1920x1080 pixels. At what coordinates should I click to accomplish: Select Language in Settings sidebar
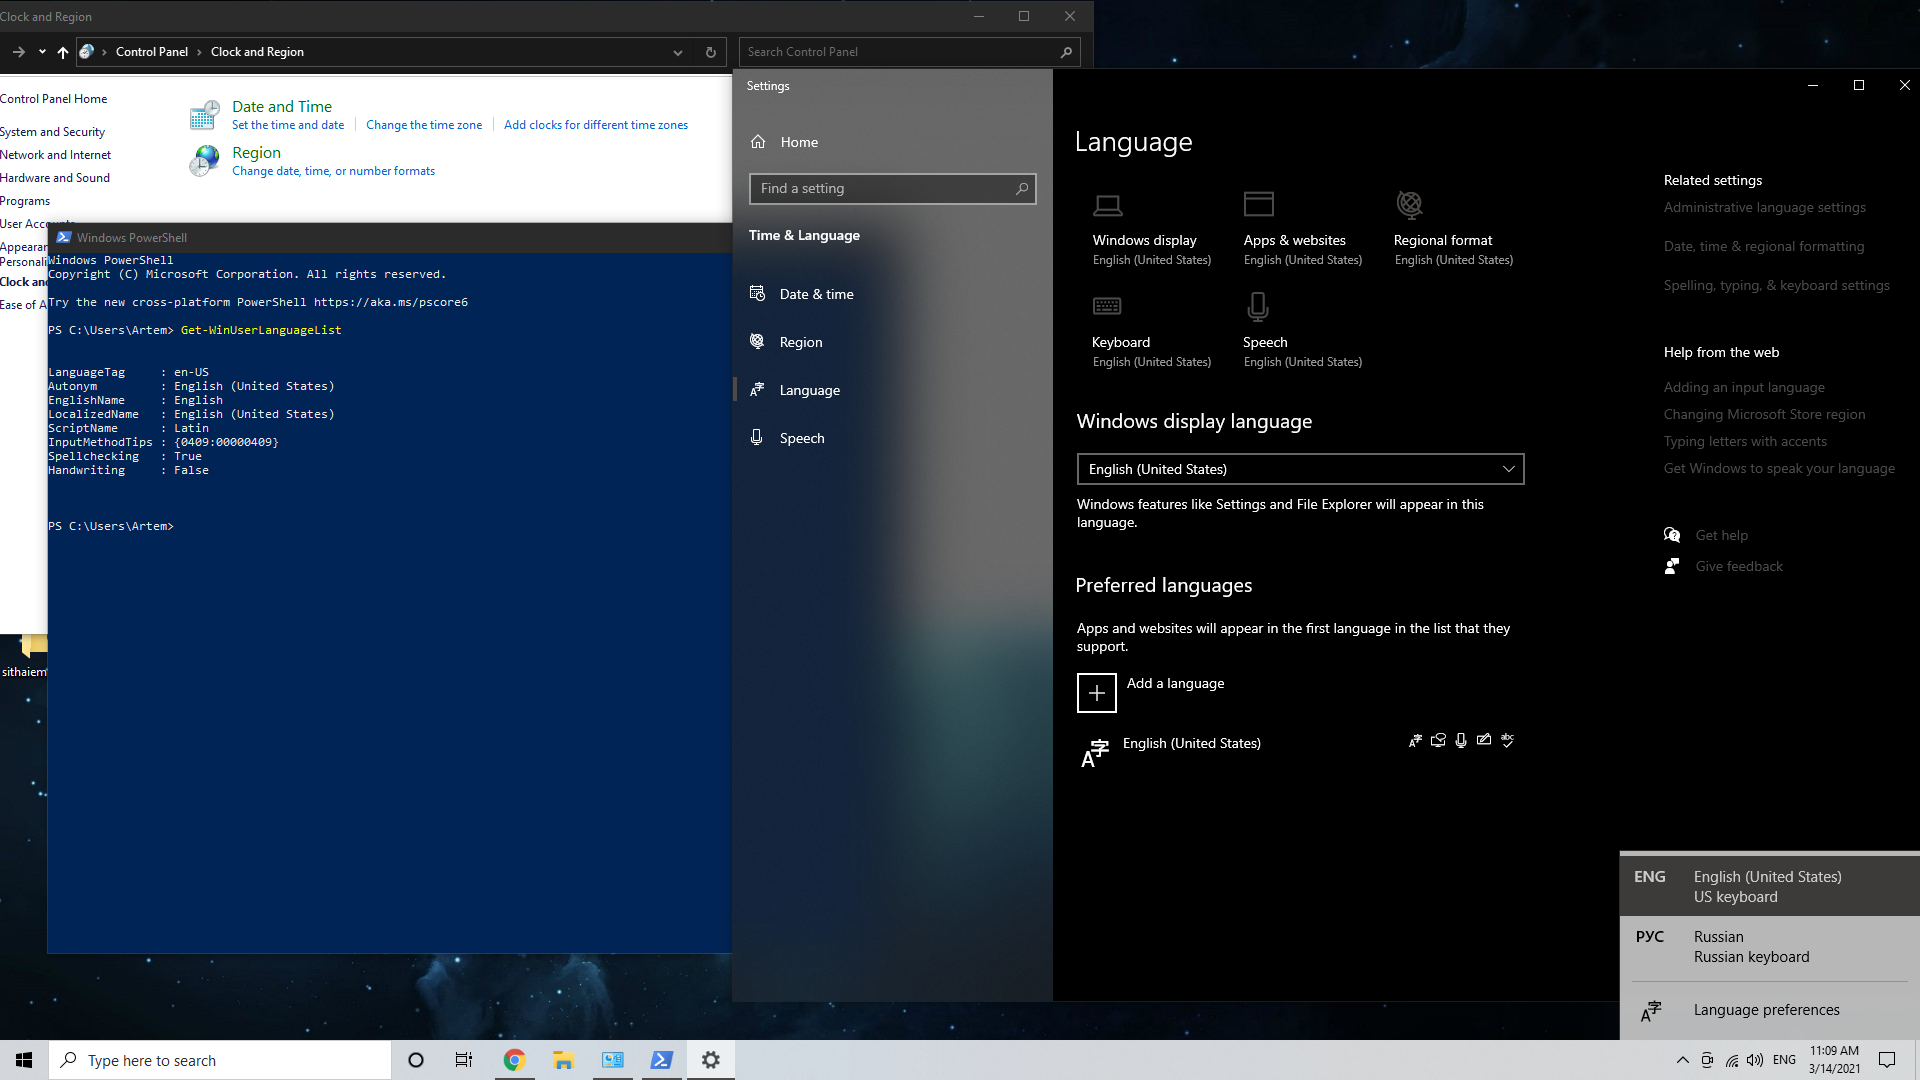pyautogui.click(x=892, y=390)
